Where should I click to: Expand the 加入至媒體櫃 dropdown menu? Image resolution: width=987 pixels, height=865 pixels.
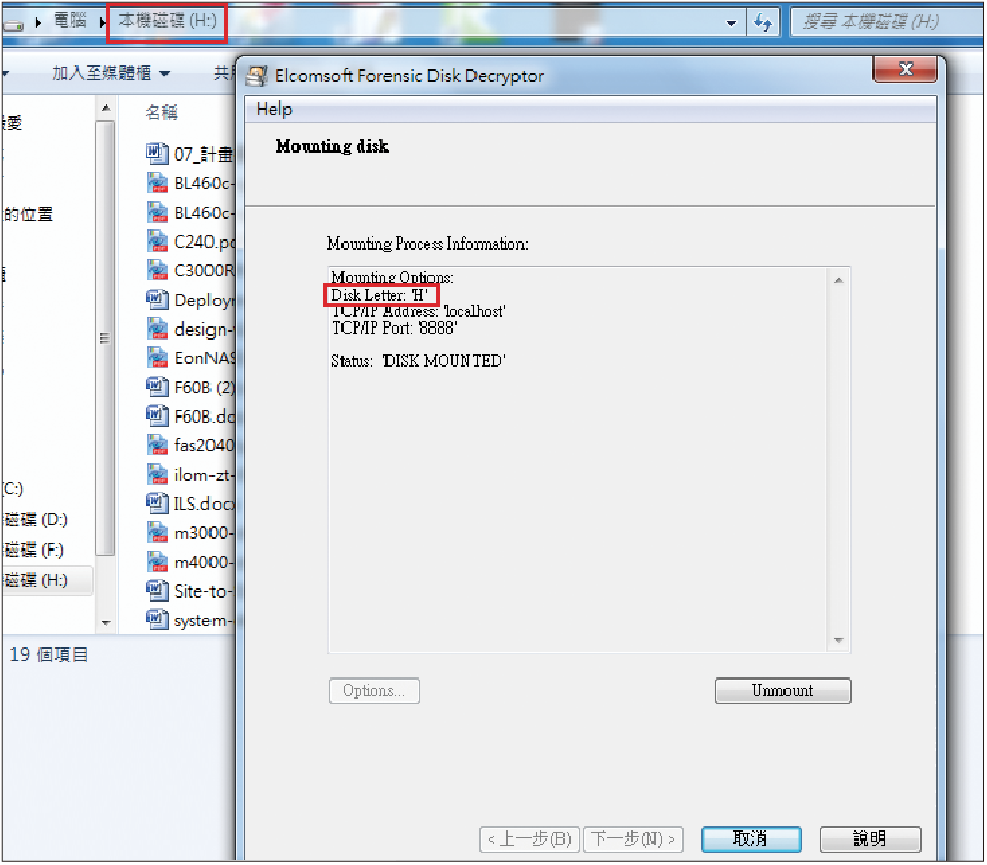[x=164, y=74]
